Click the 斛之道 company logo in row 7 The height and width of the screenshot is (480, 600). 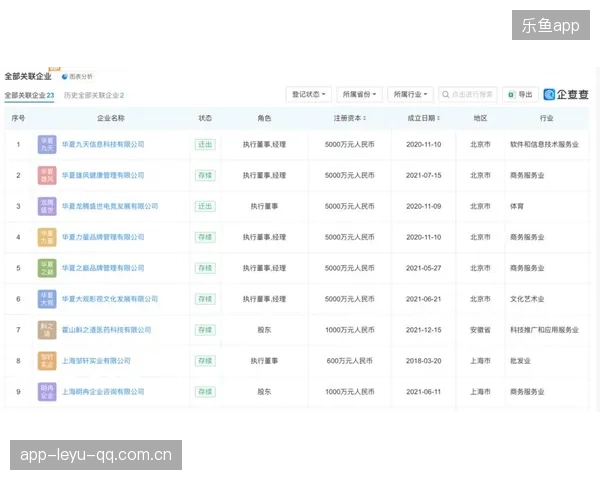tap(47, 330)
